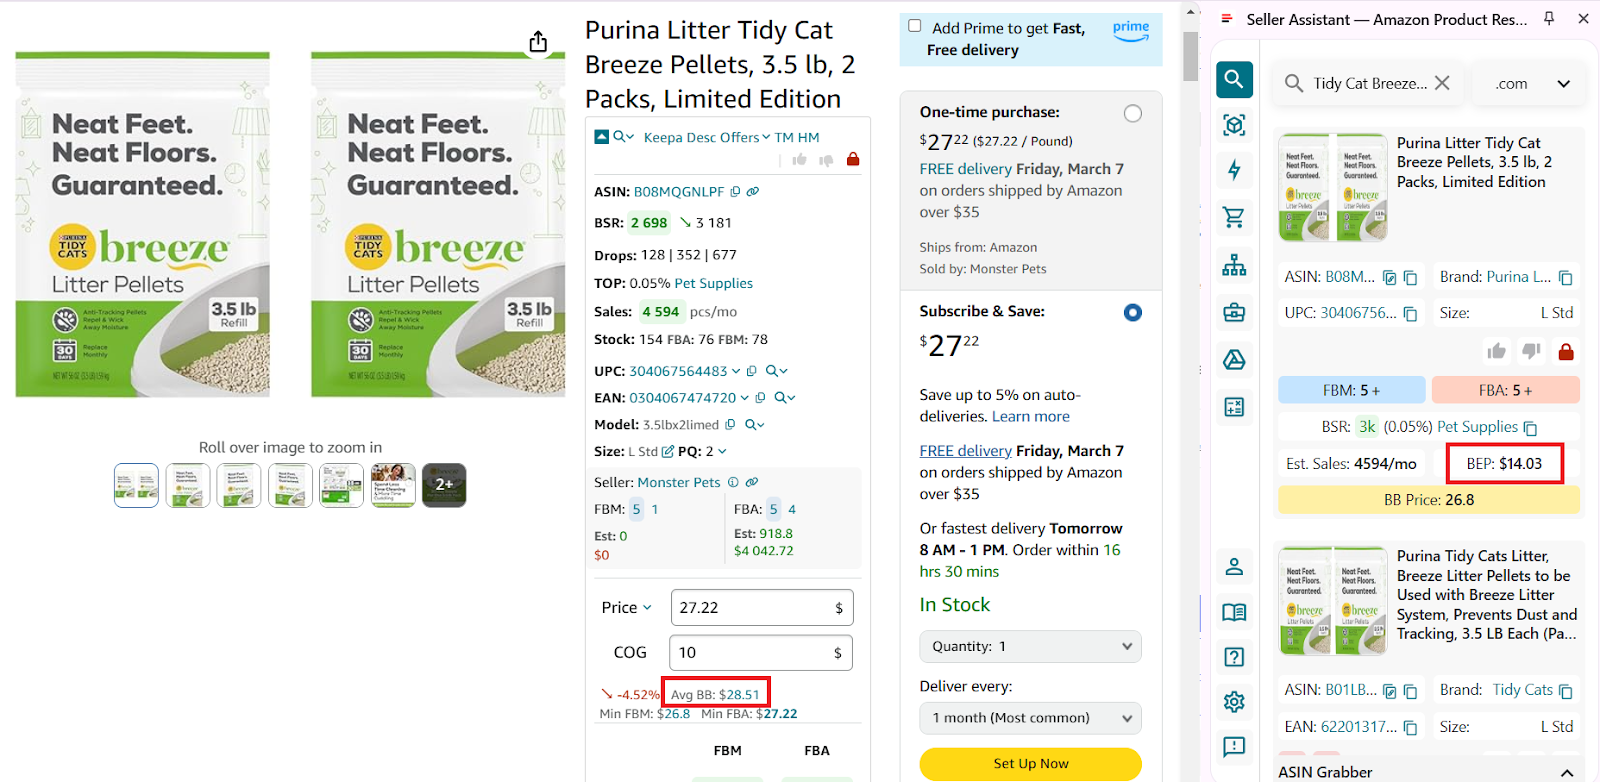Select the 2+ product thumbnail
This screenshot has height=782, width=1600.
tap(443, 485)
